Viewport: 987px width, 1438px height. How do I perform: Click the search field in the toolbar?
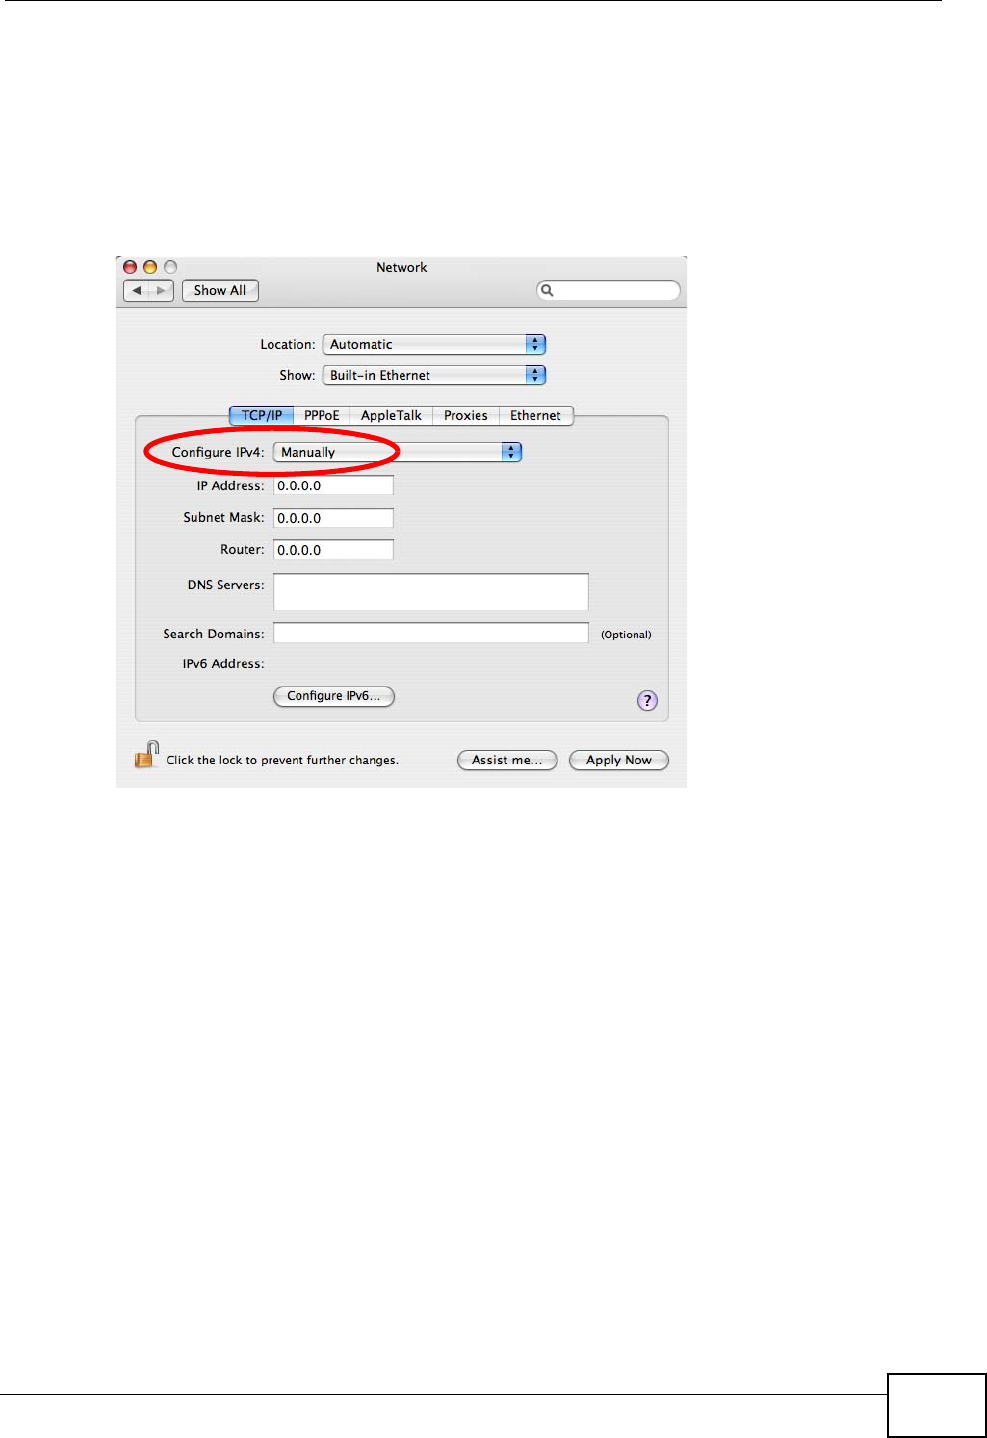[609, 291]
